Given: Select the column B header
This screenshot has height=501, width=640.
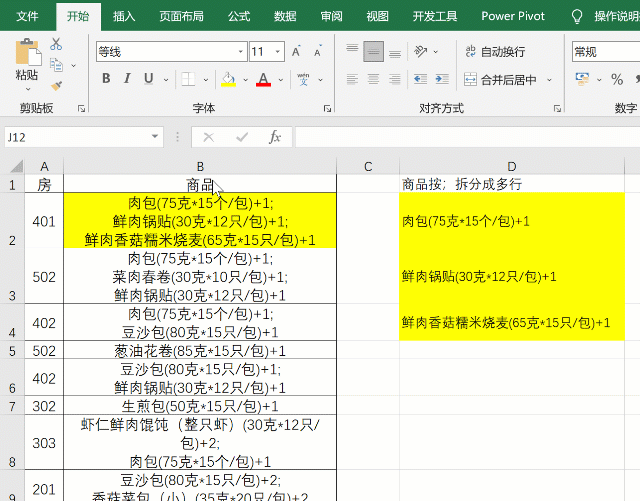Looking at the screenshot, I should point(200,166).
